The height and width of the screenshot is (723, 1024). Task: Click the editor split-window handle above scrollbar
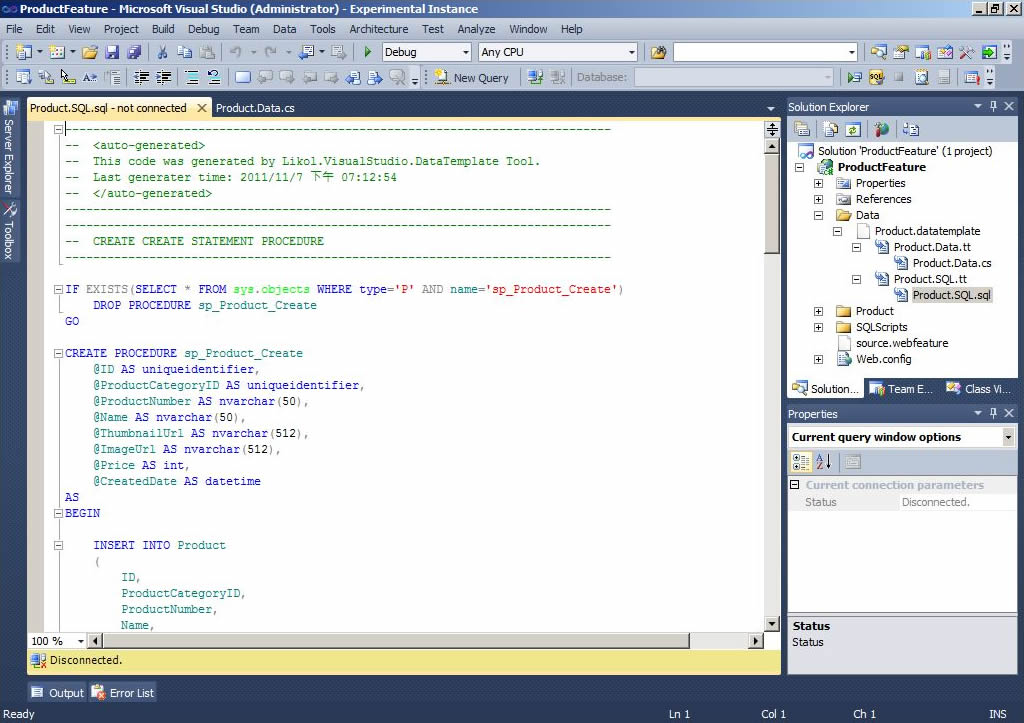772,129
